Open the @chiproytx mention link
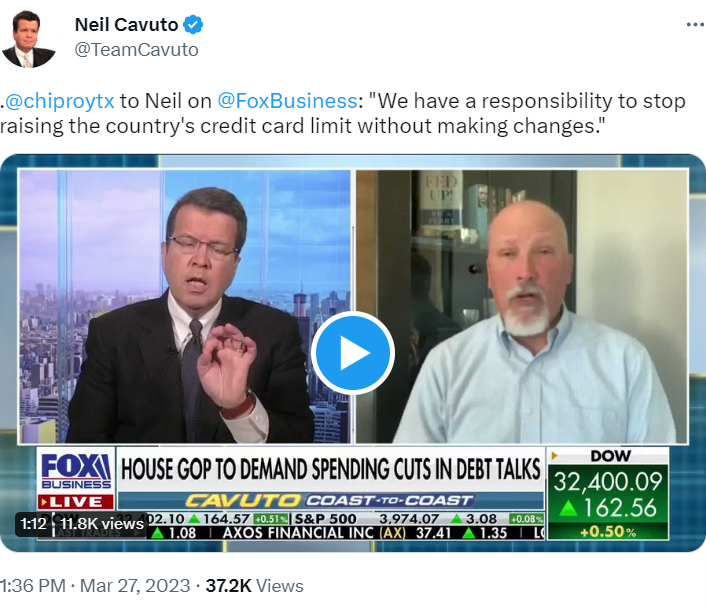The width and height of the screenshot is (706, 608). point(59,101)
